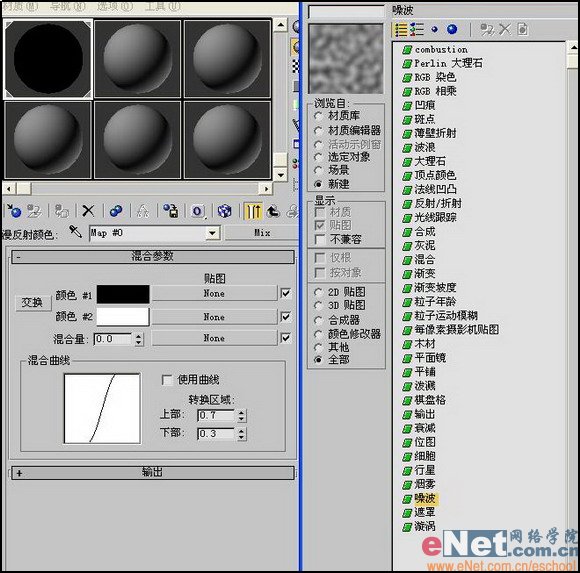Select the 3D 贴图 radio filter
Screen dimensions: 580x573
click(x=318, y=306)
